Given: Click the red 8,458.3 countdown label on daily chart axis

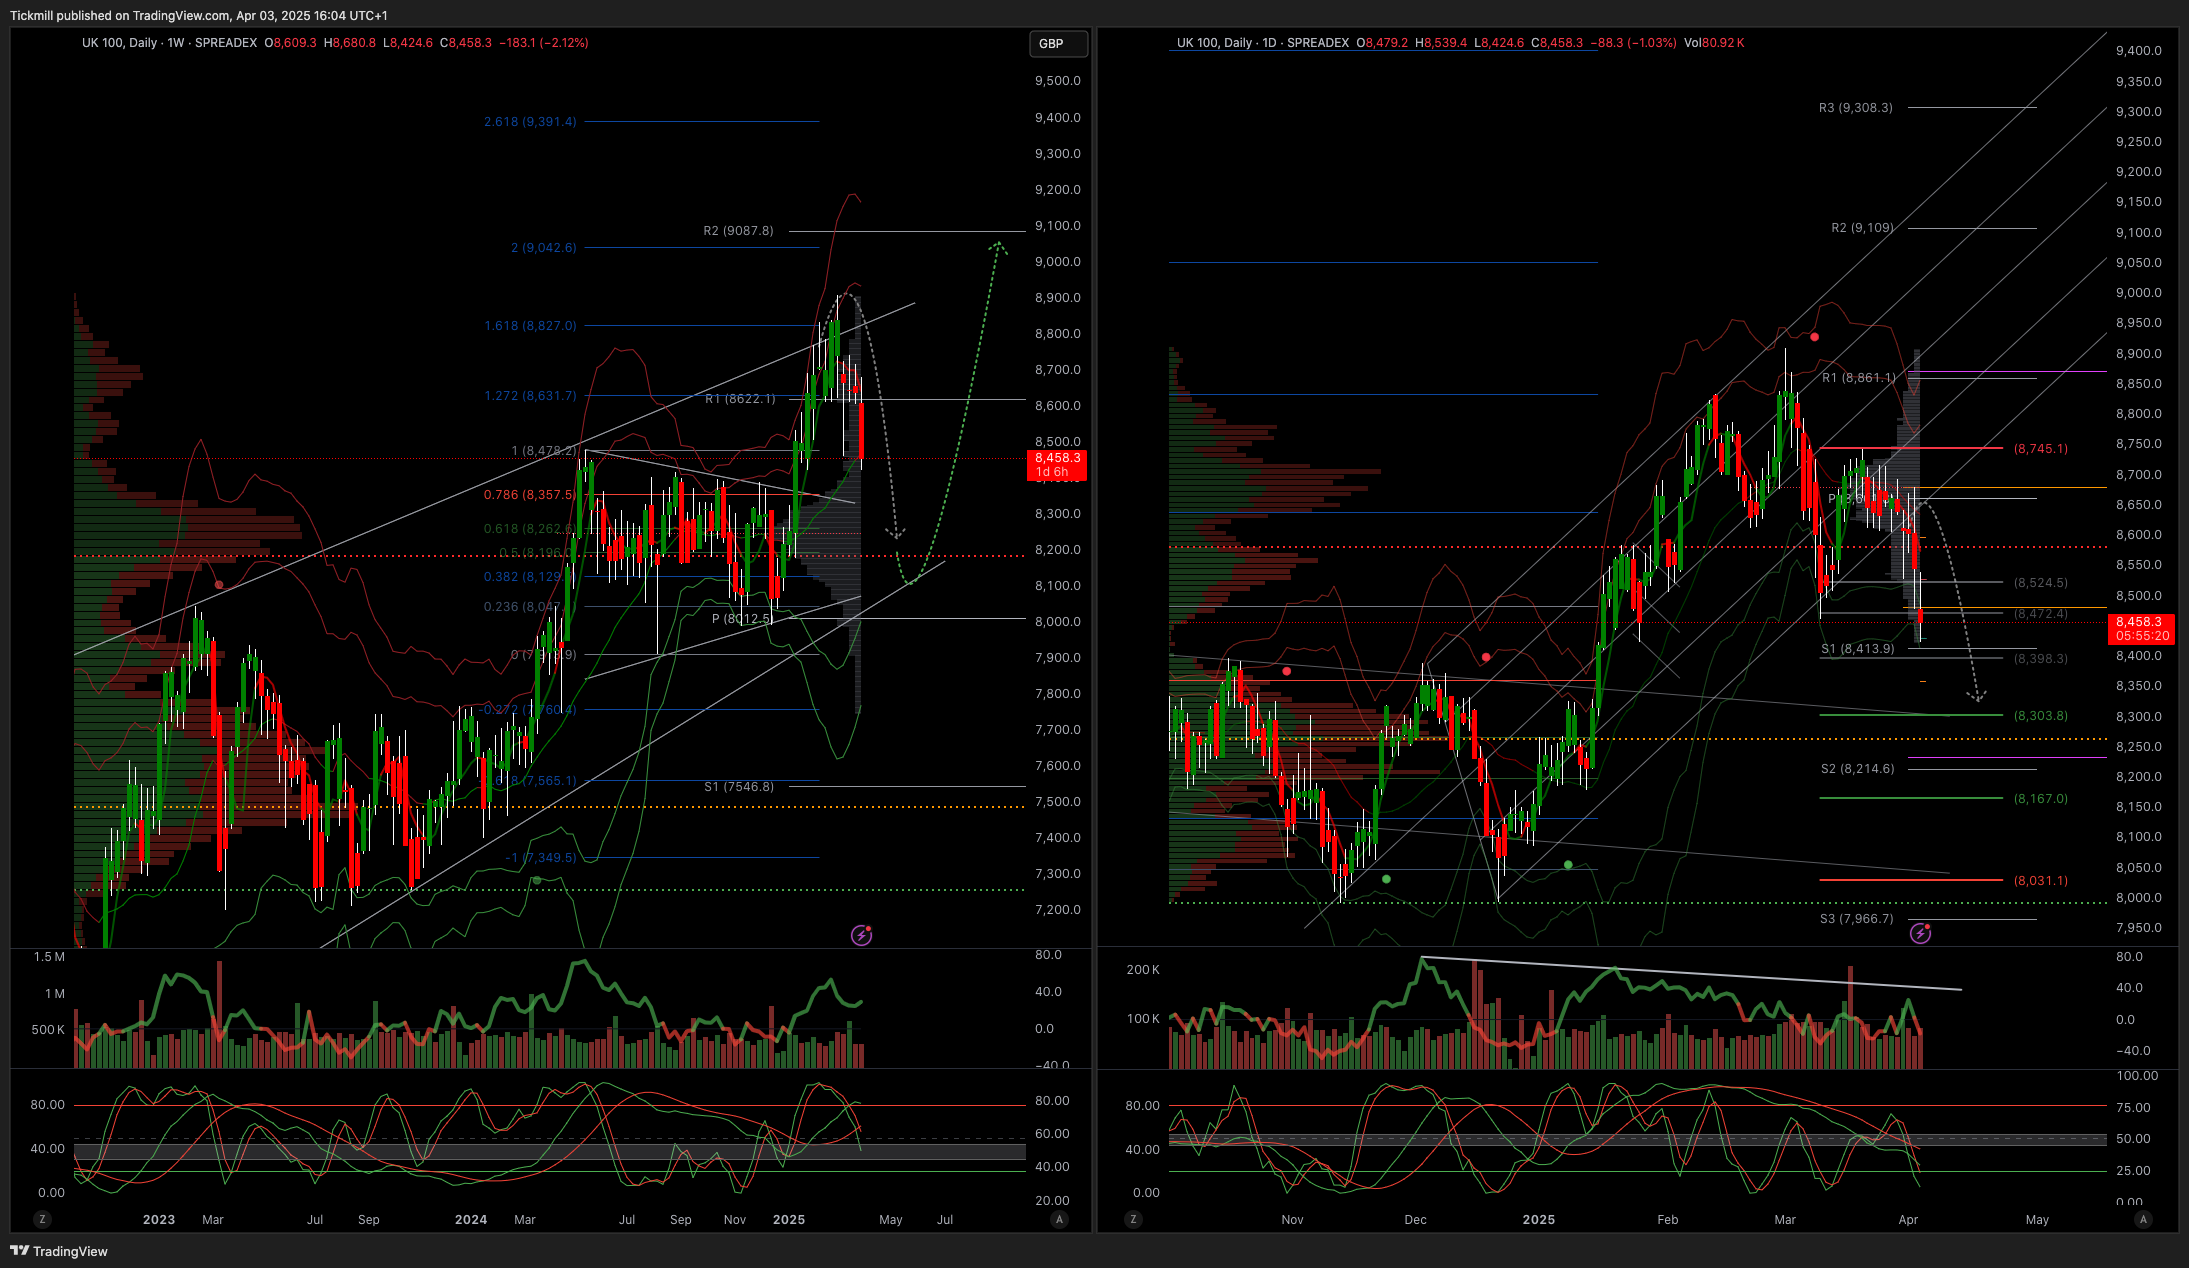Looking at the screenshot, I should pos(2142,629).
